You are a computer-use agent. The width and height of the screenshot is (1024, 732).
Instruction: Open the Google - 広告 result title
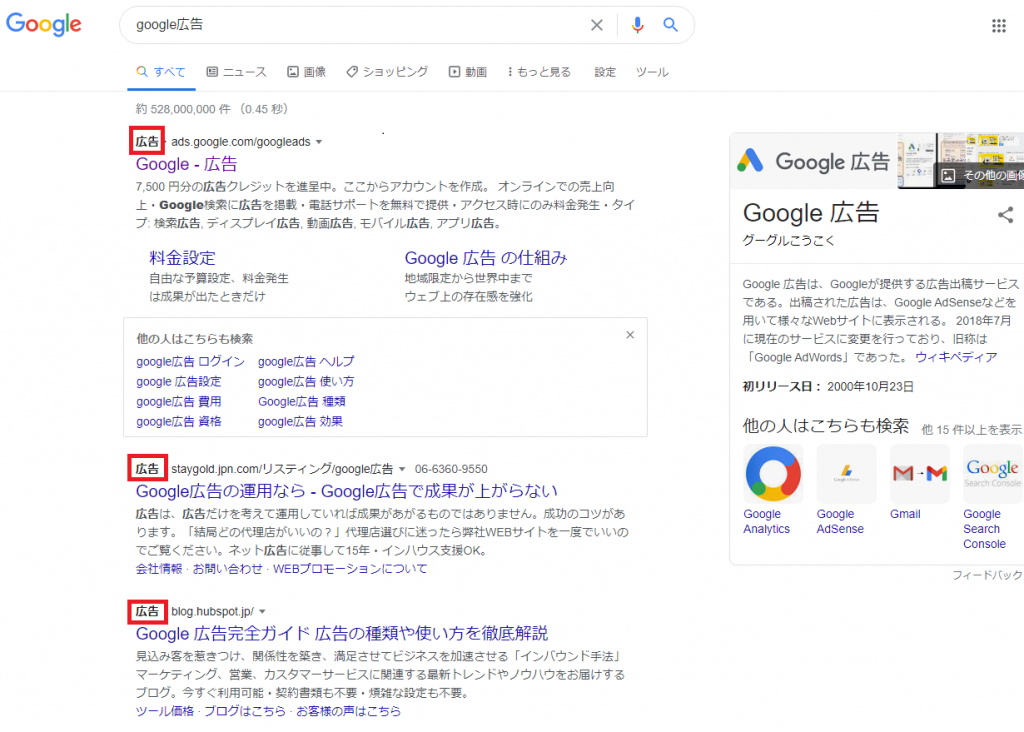point(186,164)
